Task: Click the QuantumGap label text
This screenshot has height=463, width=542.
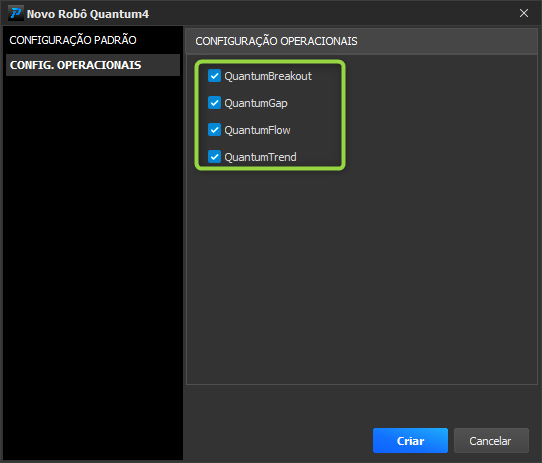Action: (256, 103)
